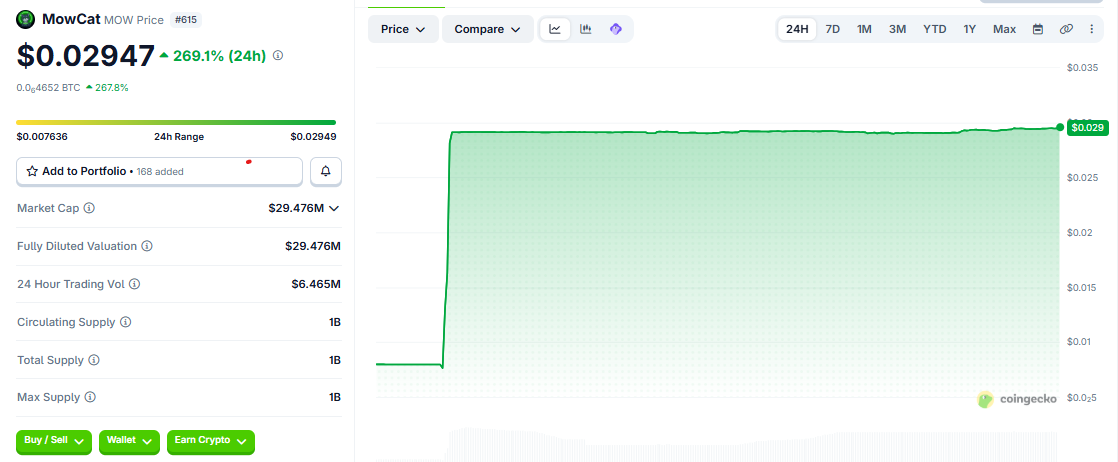Viewport: 1118px width, 462px height.
Task: Click the $6.465M trading volume value
Action: 316,284
